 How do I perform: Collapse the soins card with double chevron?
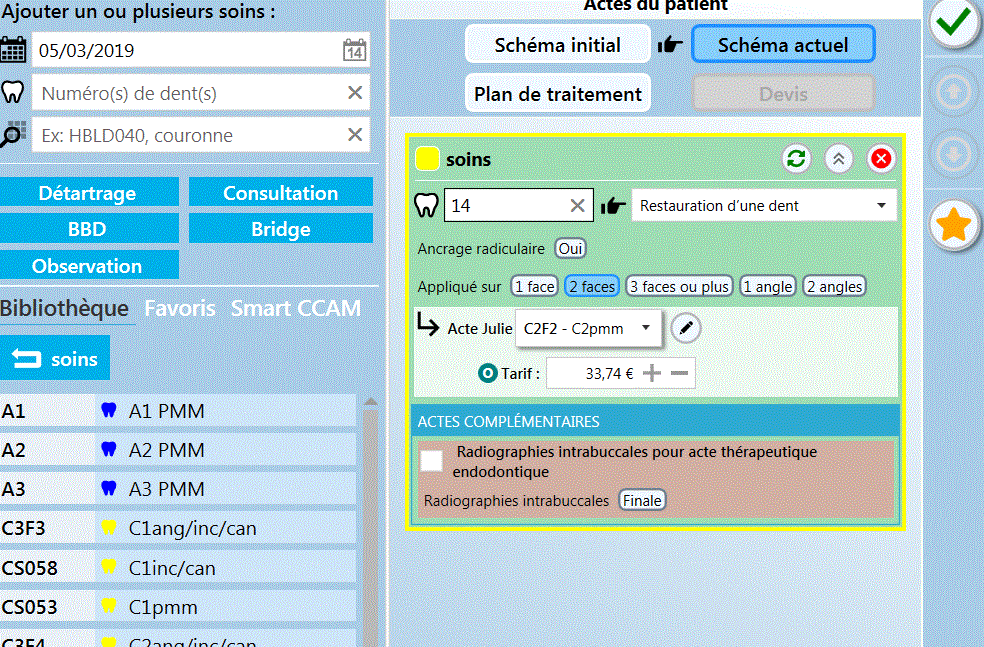839,159
